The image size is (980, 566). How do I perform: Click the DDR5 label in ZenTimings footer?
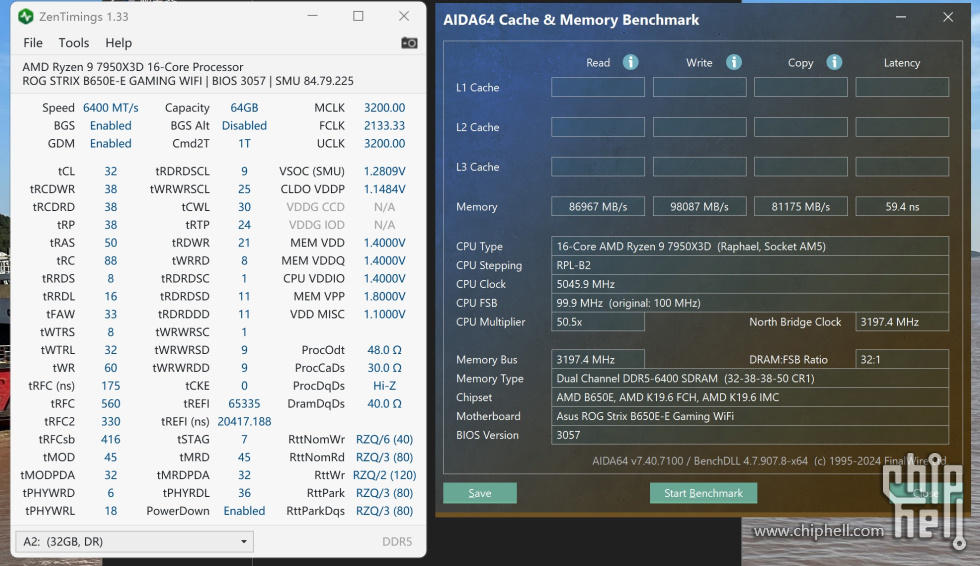tap(397, 542)
